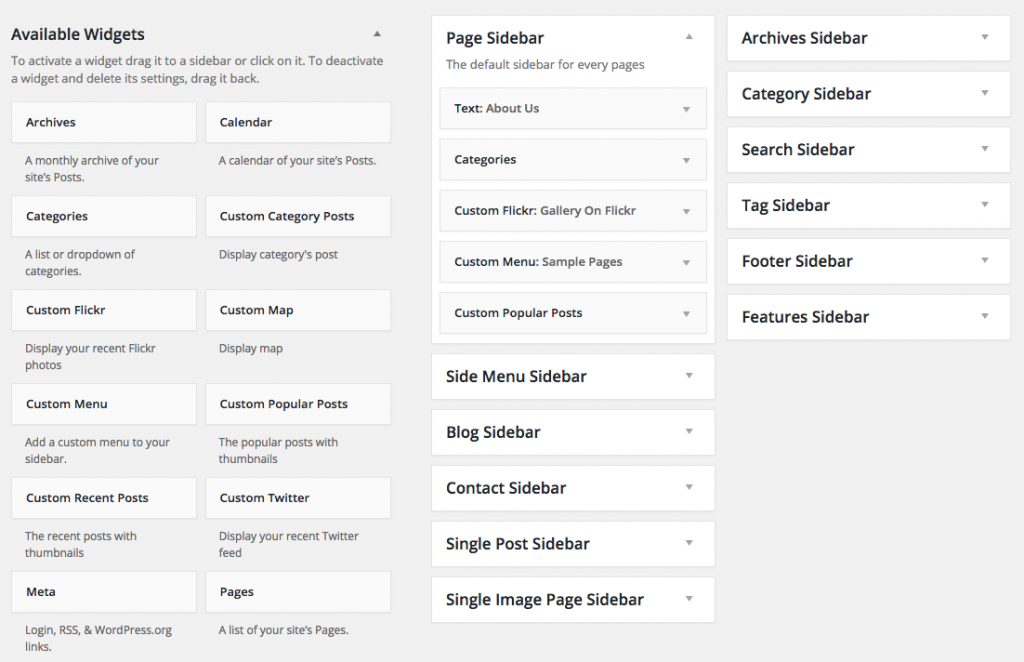Viewport: 1024px width, 662px height.
Task: Expand the Category Sidebar
Action: [984, 94]
